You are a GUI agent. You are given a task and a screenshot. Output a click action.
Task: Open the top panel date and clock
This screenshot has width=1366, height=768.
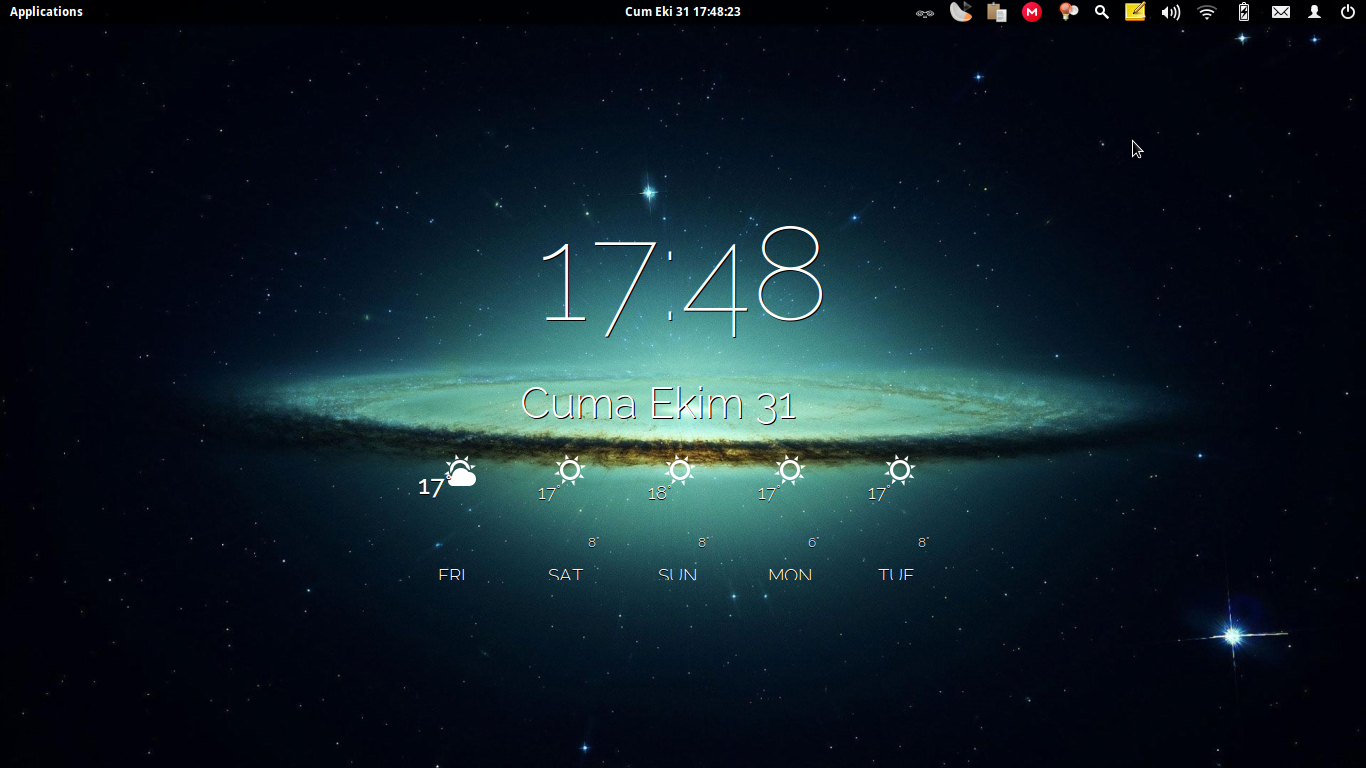coord(683,12)
